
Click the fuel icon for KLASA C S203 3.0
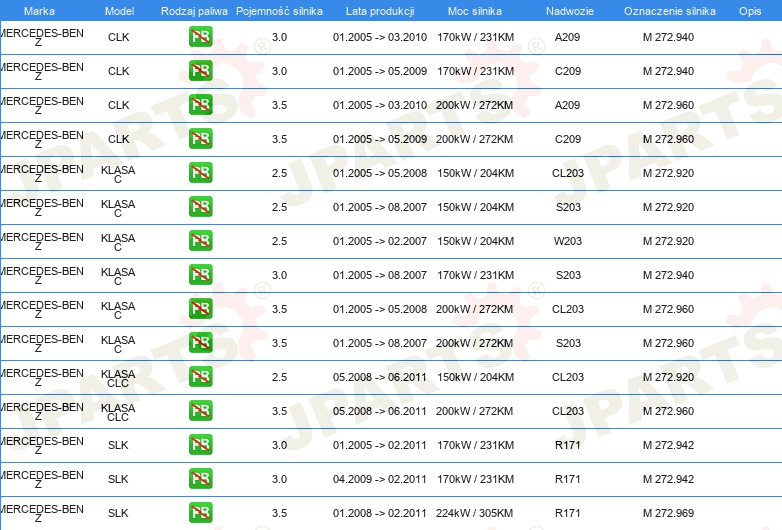tap(200, 275)
